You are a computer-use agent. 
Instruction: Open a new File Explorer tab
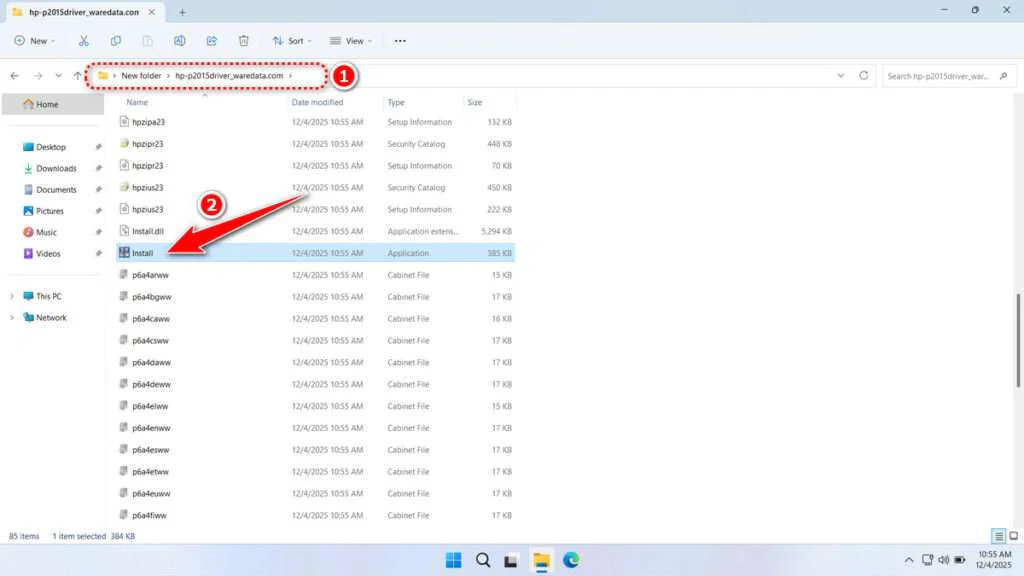click(182, 12)
